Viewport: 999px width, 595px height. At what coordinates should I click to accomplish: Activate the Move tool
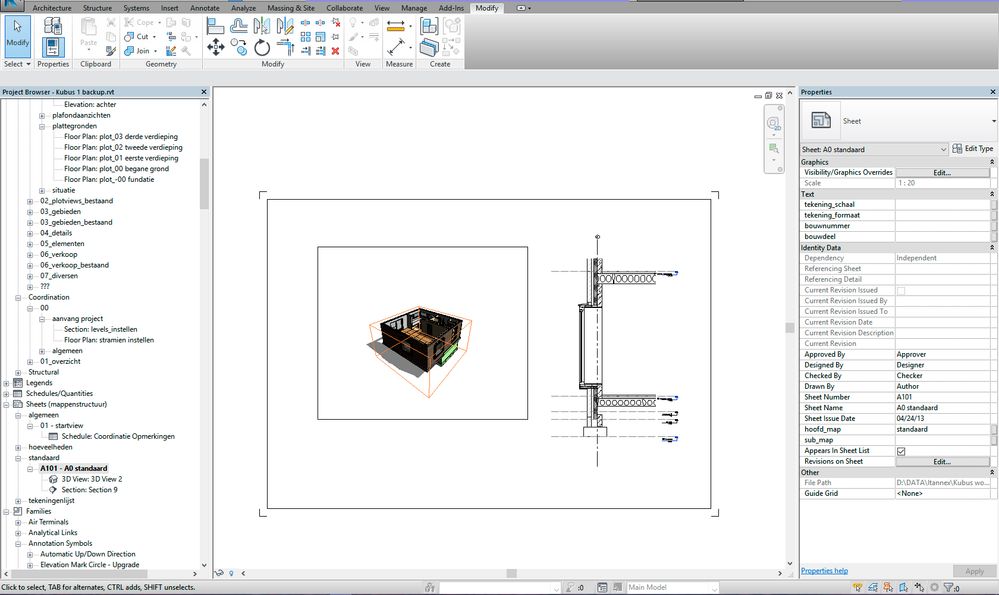(x=215, y=47)
